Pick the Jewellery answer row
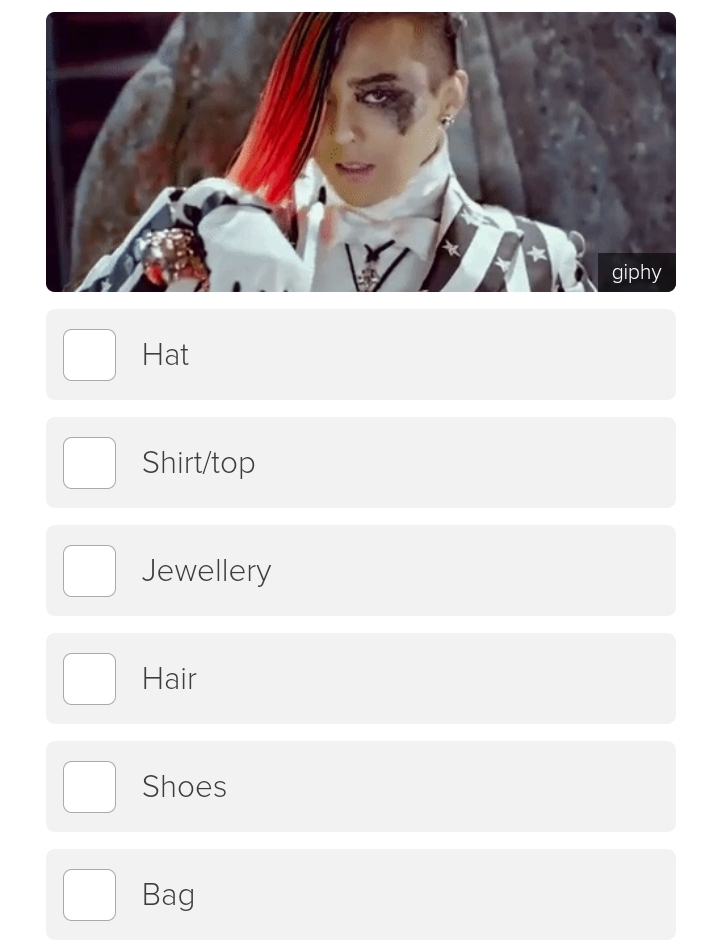The image size is (720, 949). pos(361,571)
